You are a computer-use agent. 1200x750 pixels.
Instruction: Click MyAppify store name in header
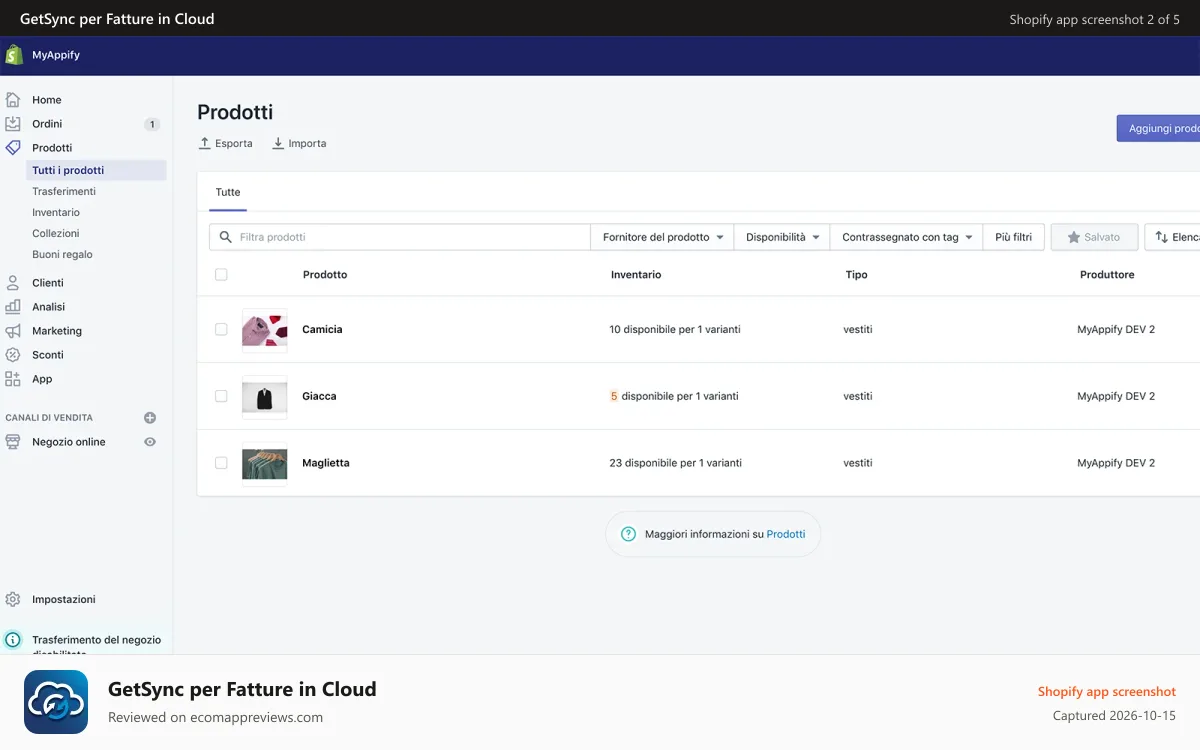click(x=56, y=55)
